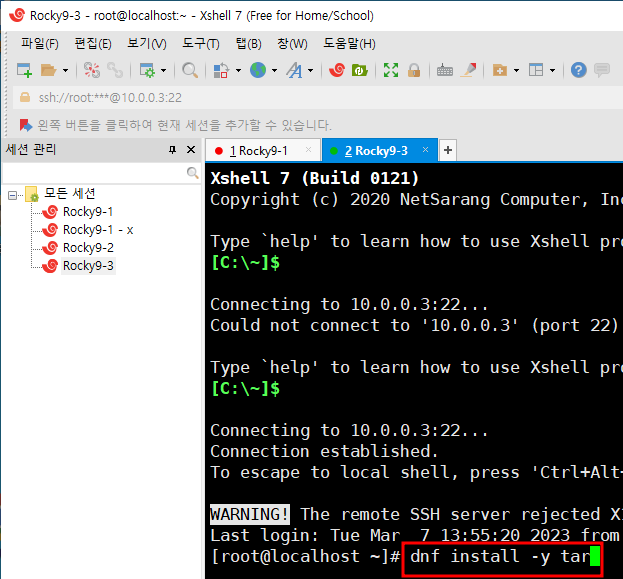Select the 모든 세션 folder

(x=70, y=194)
